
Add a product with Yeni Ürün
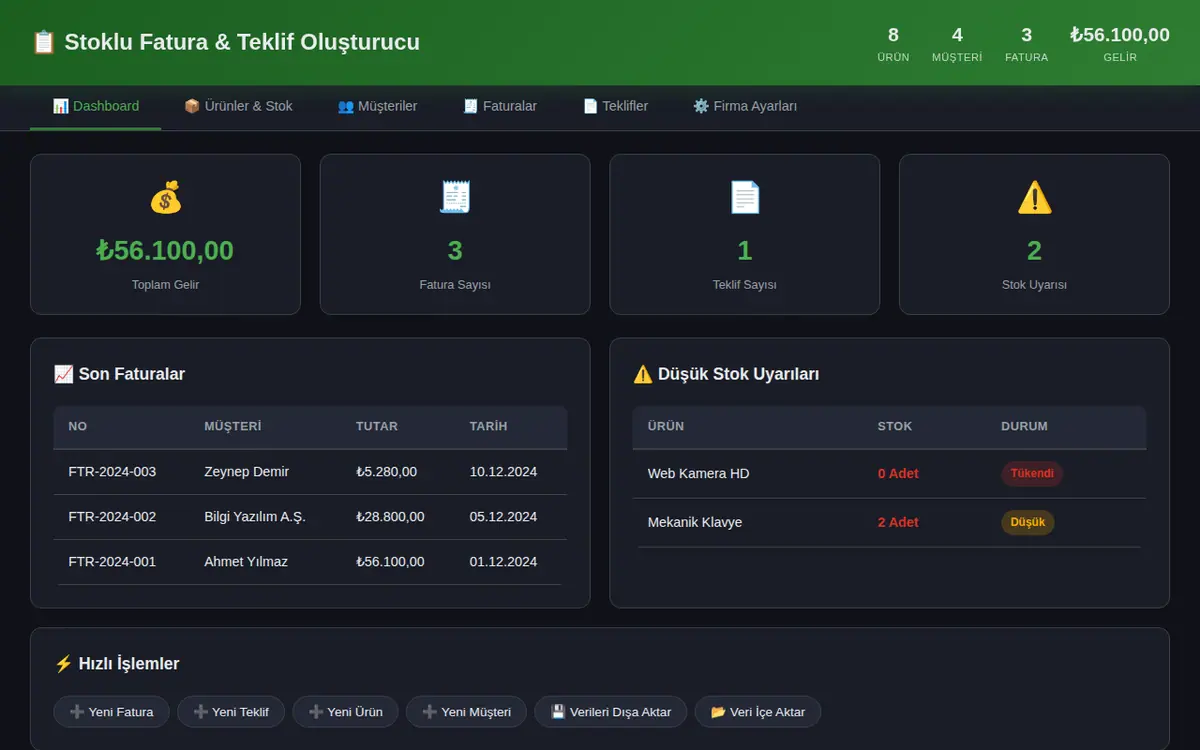click(345, 712)
